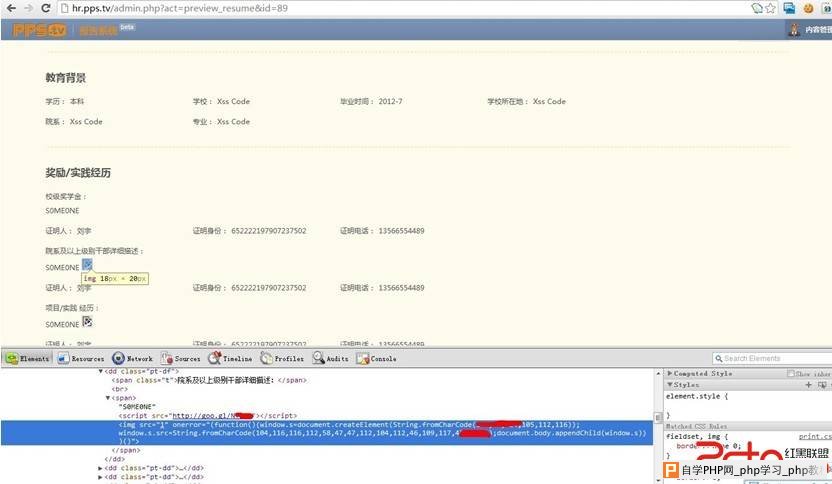This screenshot has width=832, height=484.
Task: Open the Elements panel in DevTools
Action: [x=27, y=359]
